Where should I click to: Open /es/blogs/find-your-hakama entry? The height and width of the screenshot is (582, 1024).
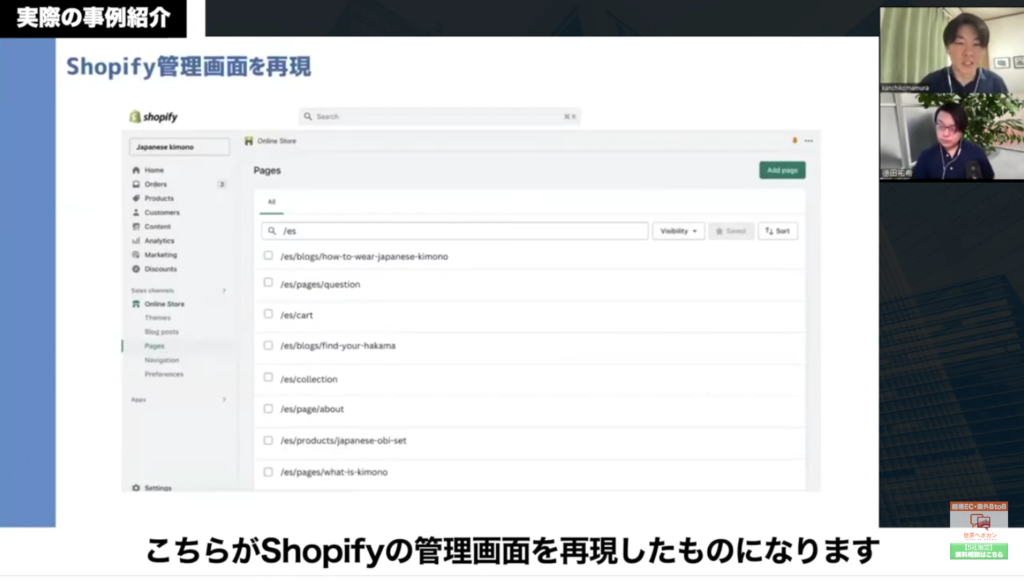click(338, 346)
